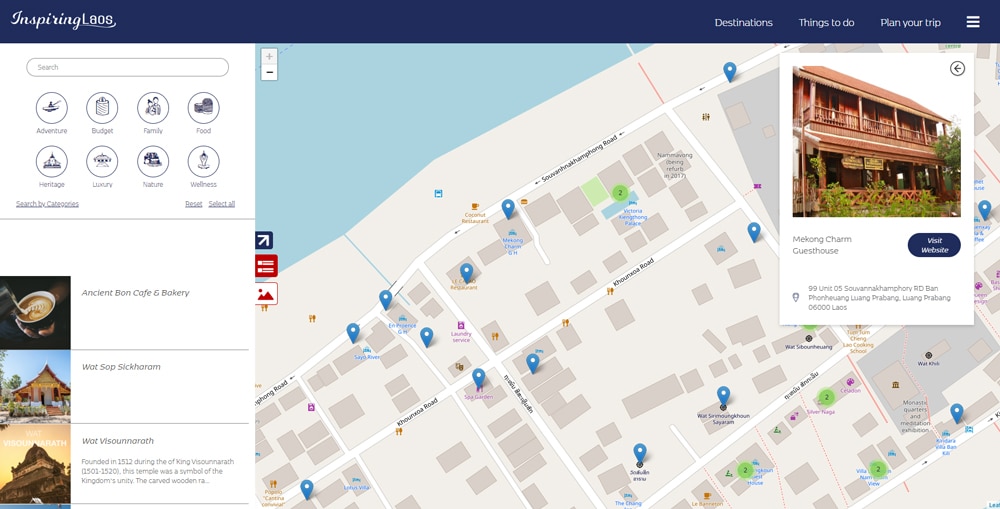Click the map pin near Kiridara Villa Ban Khili
The width and height of the screenshot is (1000, 509).
click(x=957, y=413)
